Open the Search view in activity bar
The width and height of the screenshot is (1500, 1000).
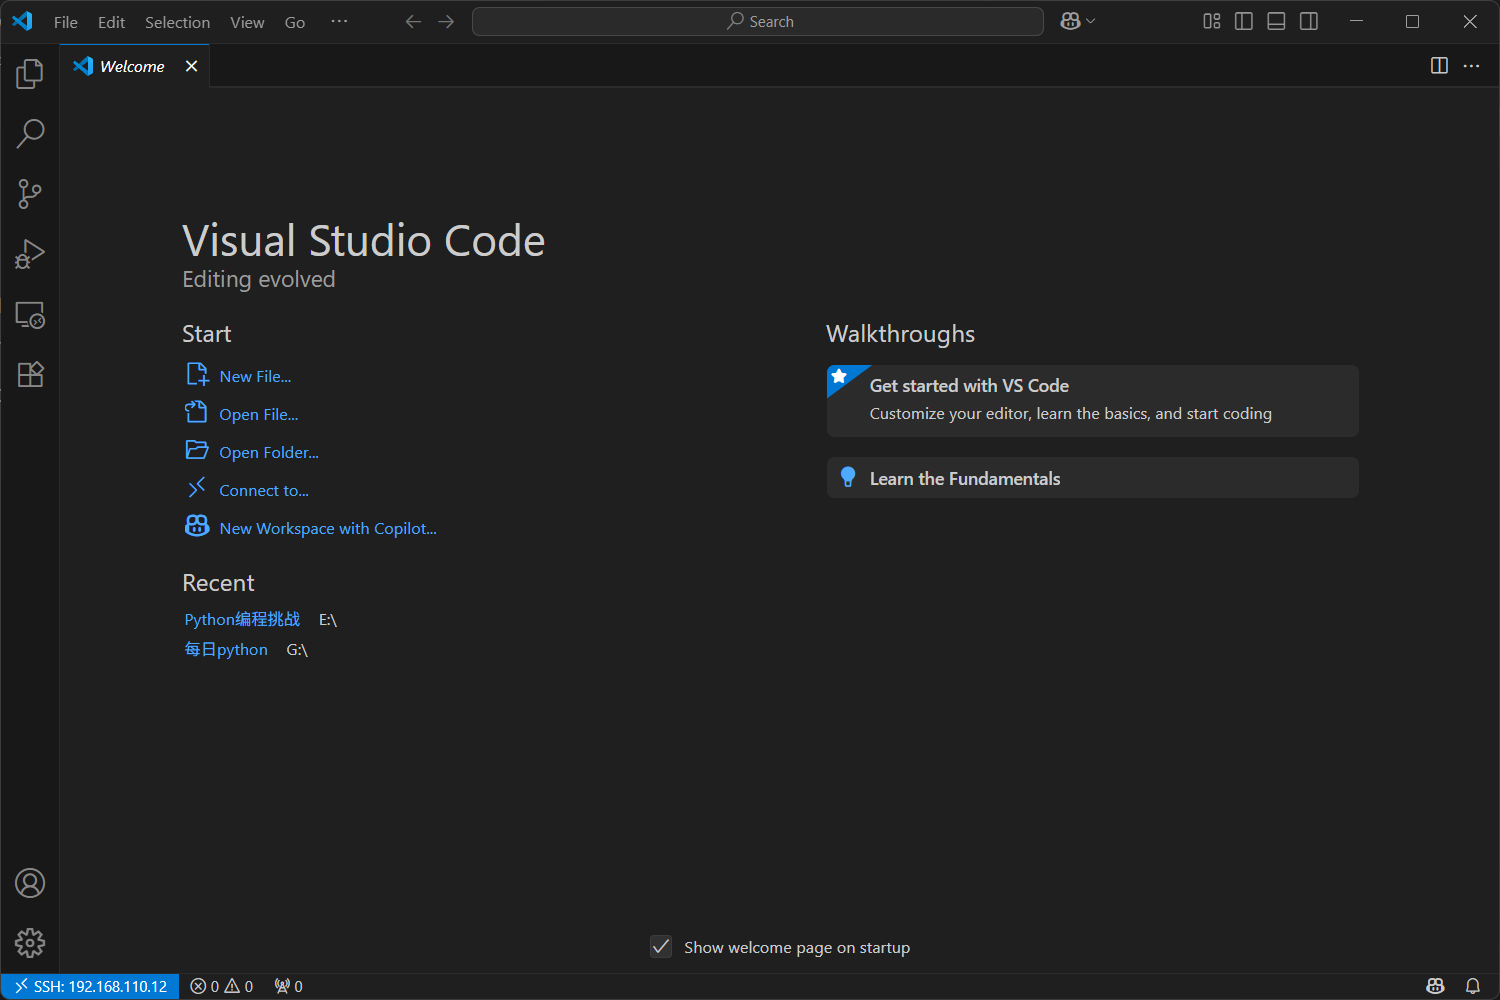(x=30, y=134)
